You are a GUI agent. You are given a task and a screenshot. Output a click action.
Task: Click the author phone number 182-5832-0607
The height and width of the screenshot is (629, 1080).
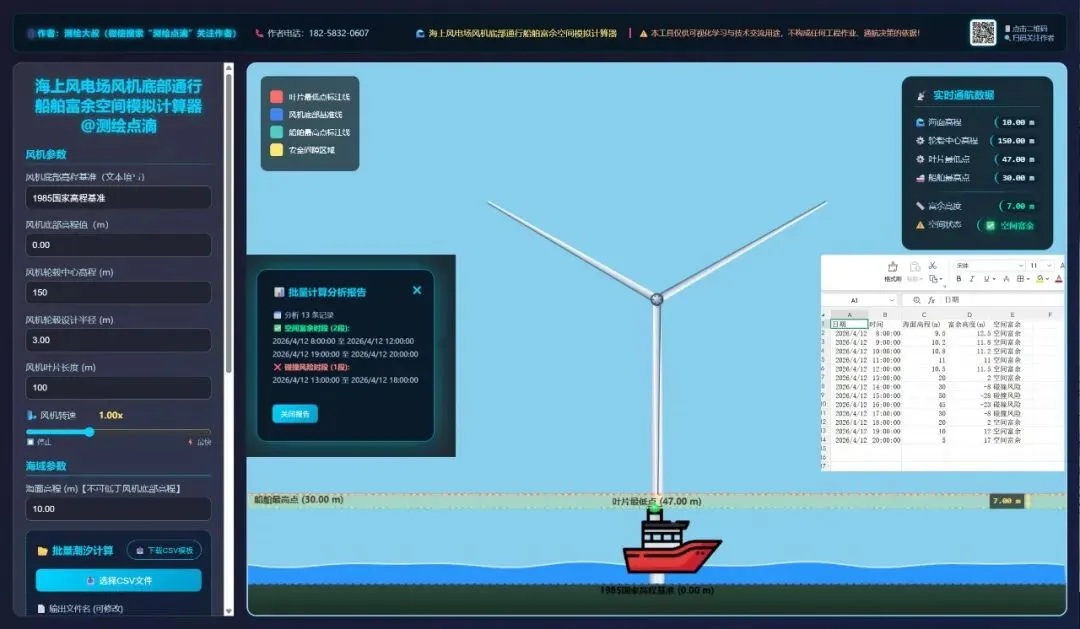338,33
